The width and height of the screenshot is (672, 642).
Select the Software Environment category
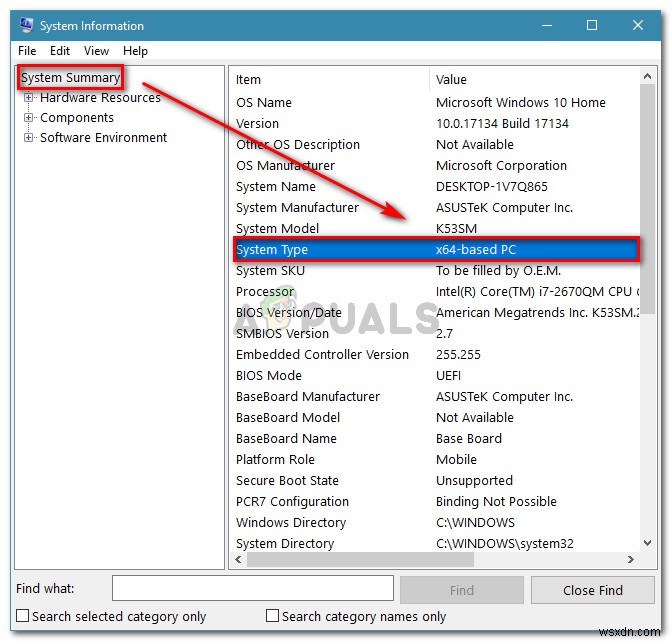[103, 138]
